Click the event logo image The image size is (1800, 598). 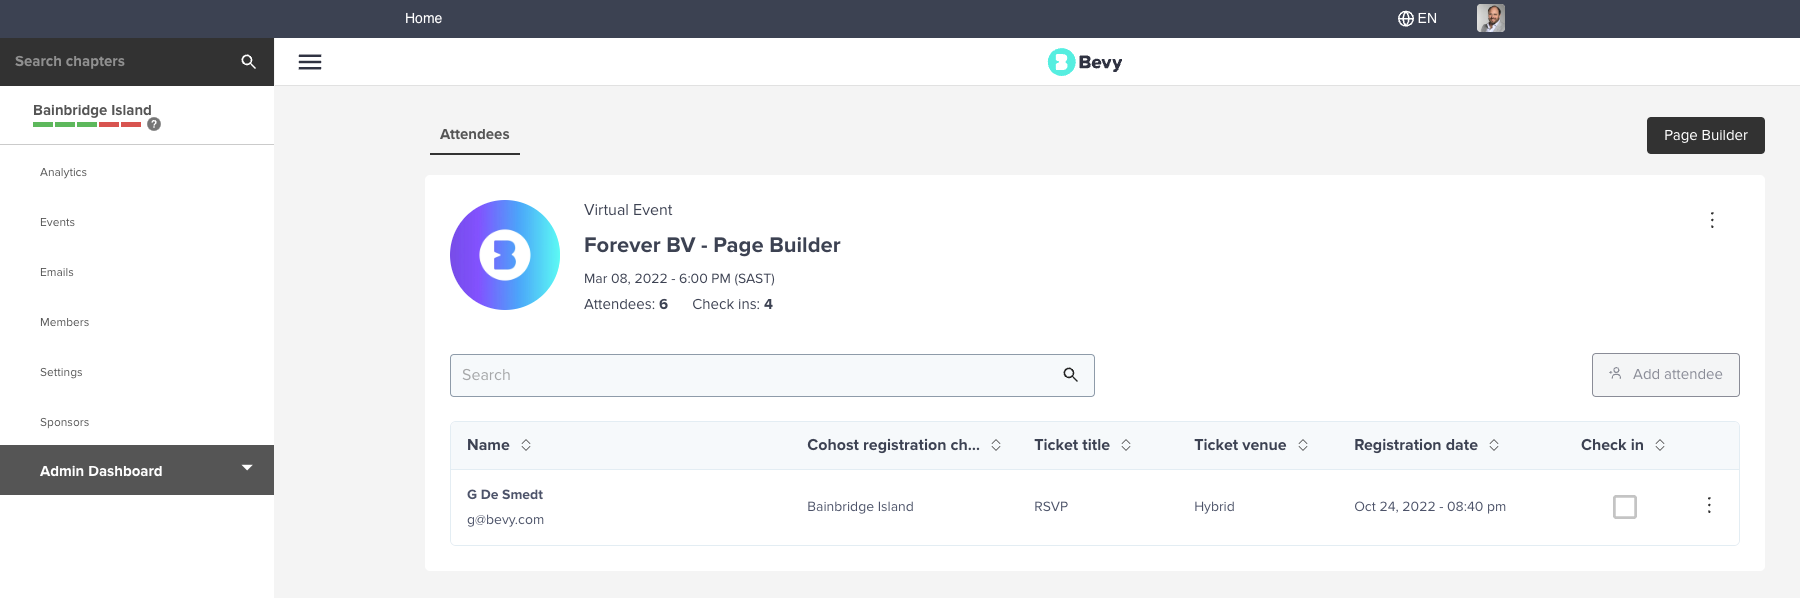[505, 255]
